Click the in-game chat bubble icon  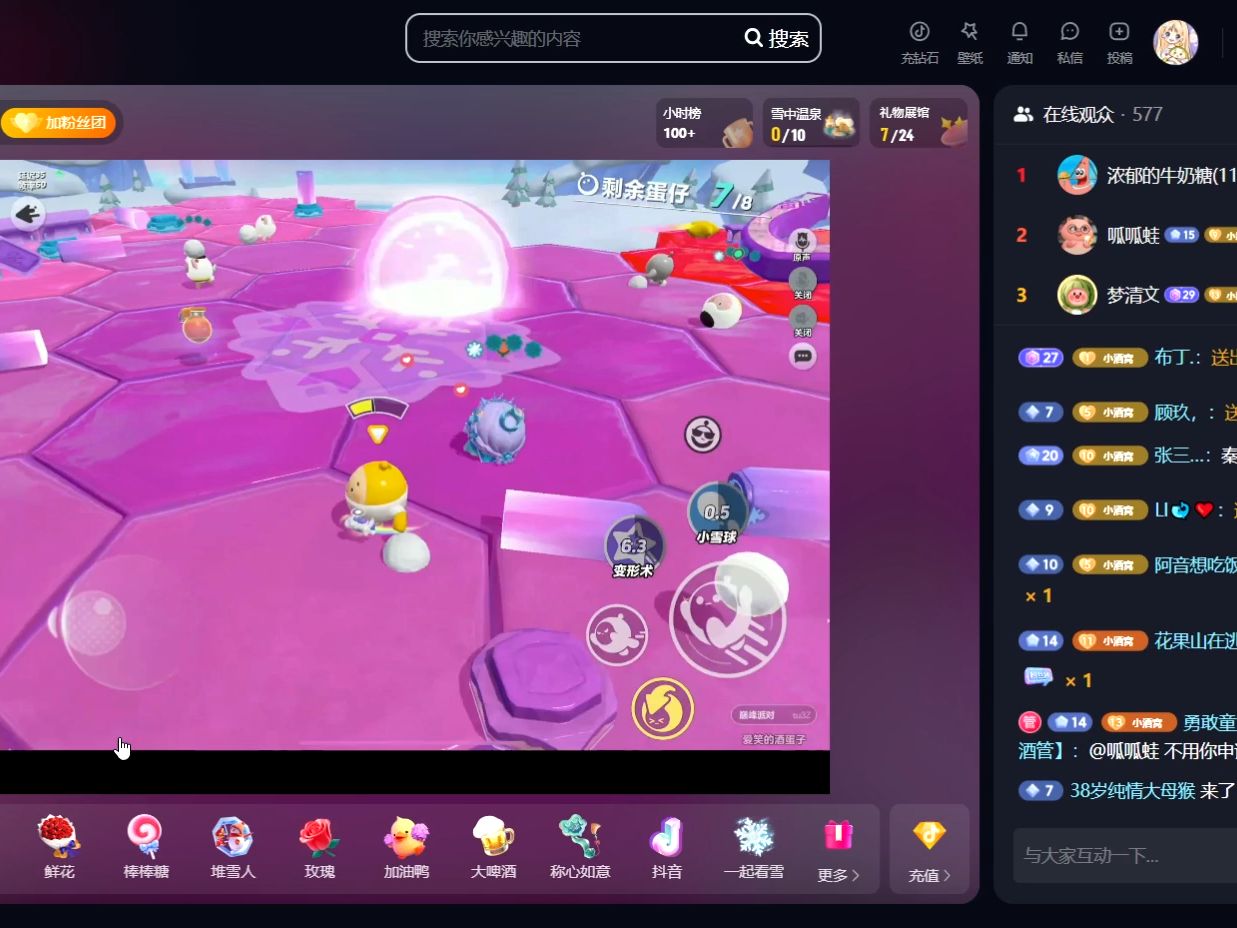point(802,356)
